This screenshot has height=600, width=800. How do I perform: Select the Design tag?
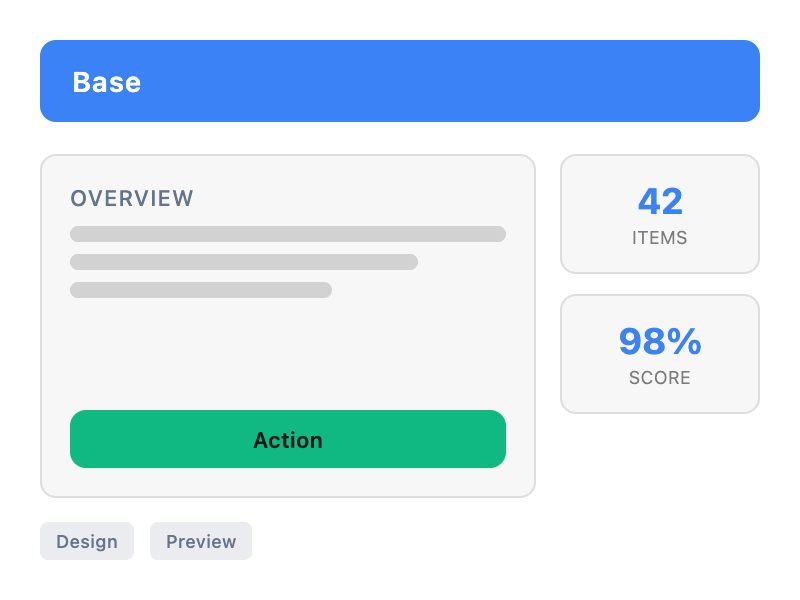click(x=87, y=541)
